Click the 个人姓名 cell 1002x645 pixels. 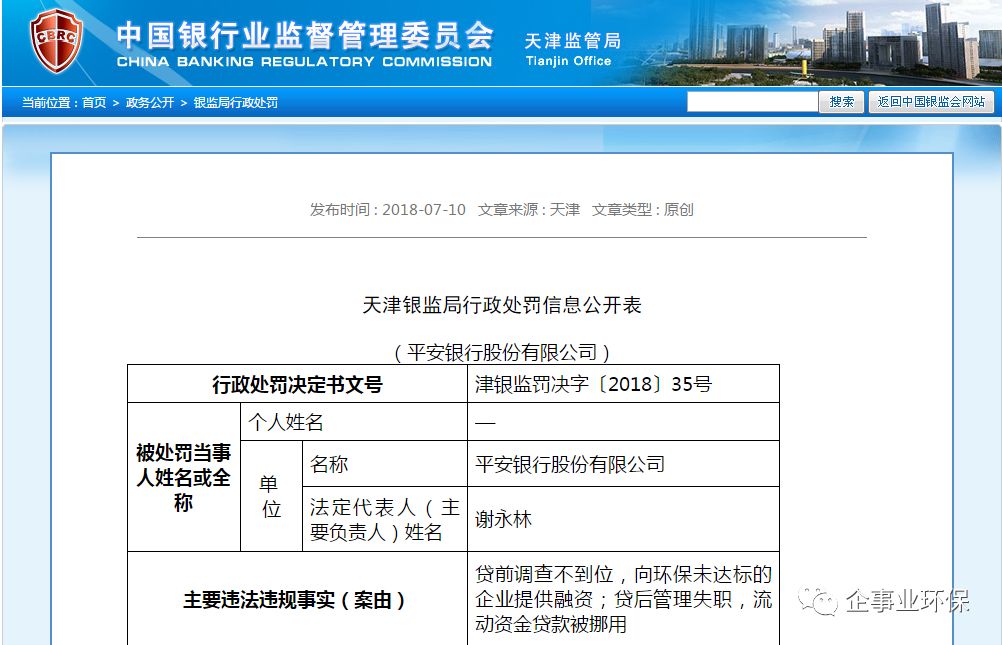(354, 422)
